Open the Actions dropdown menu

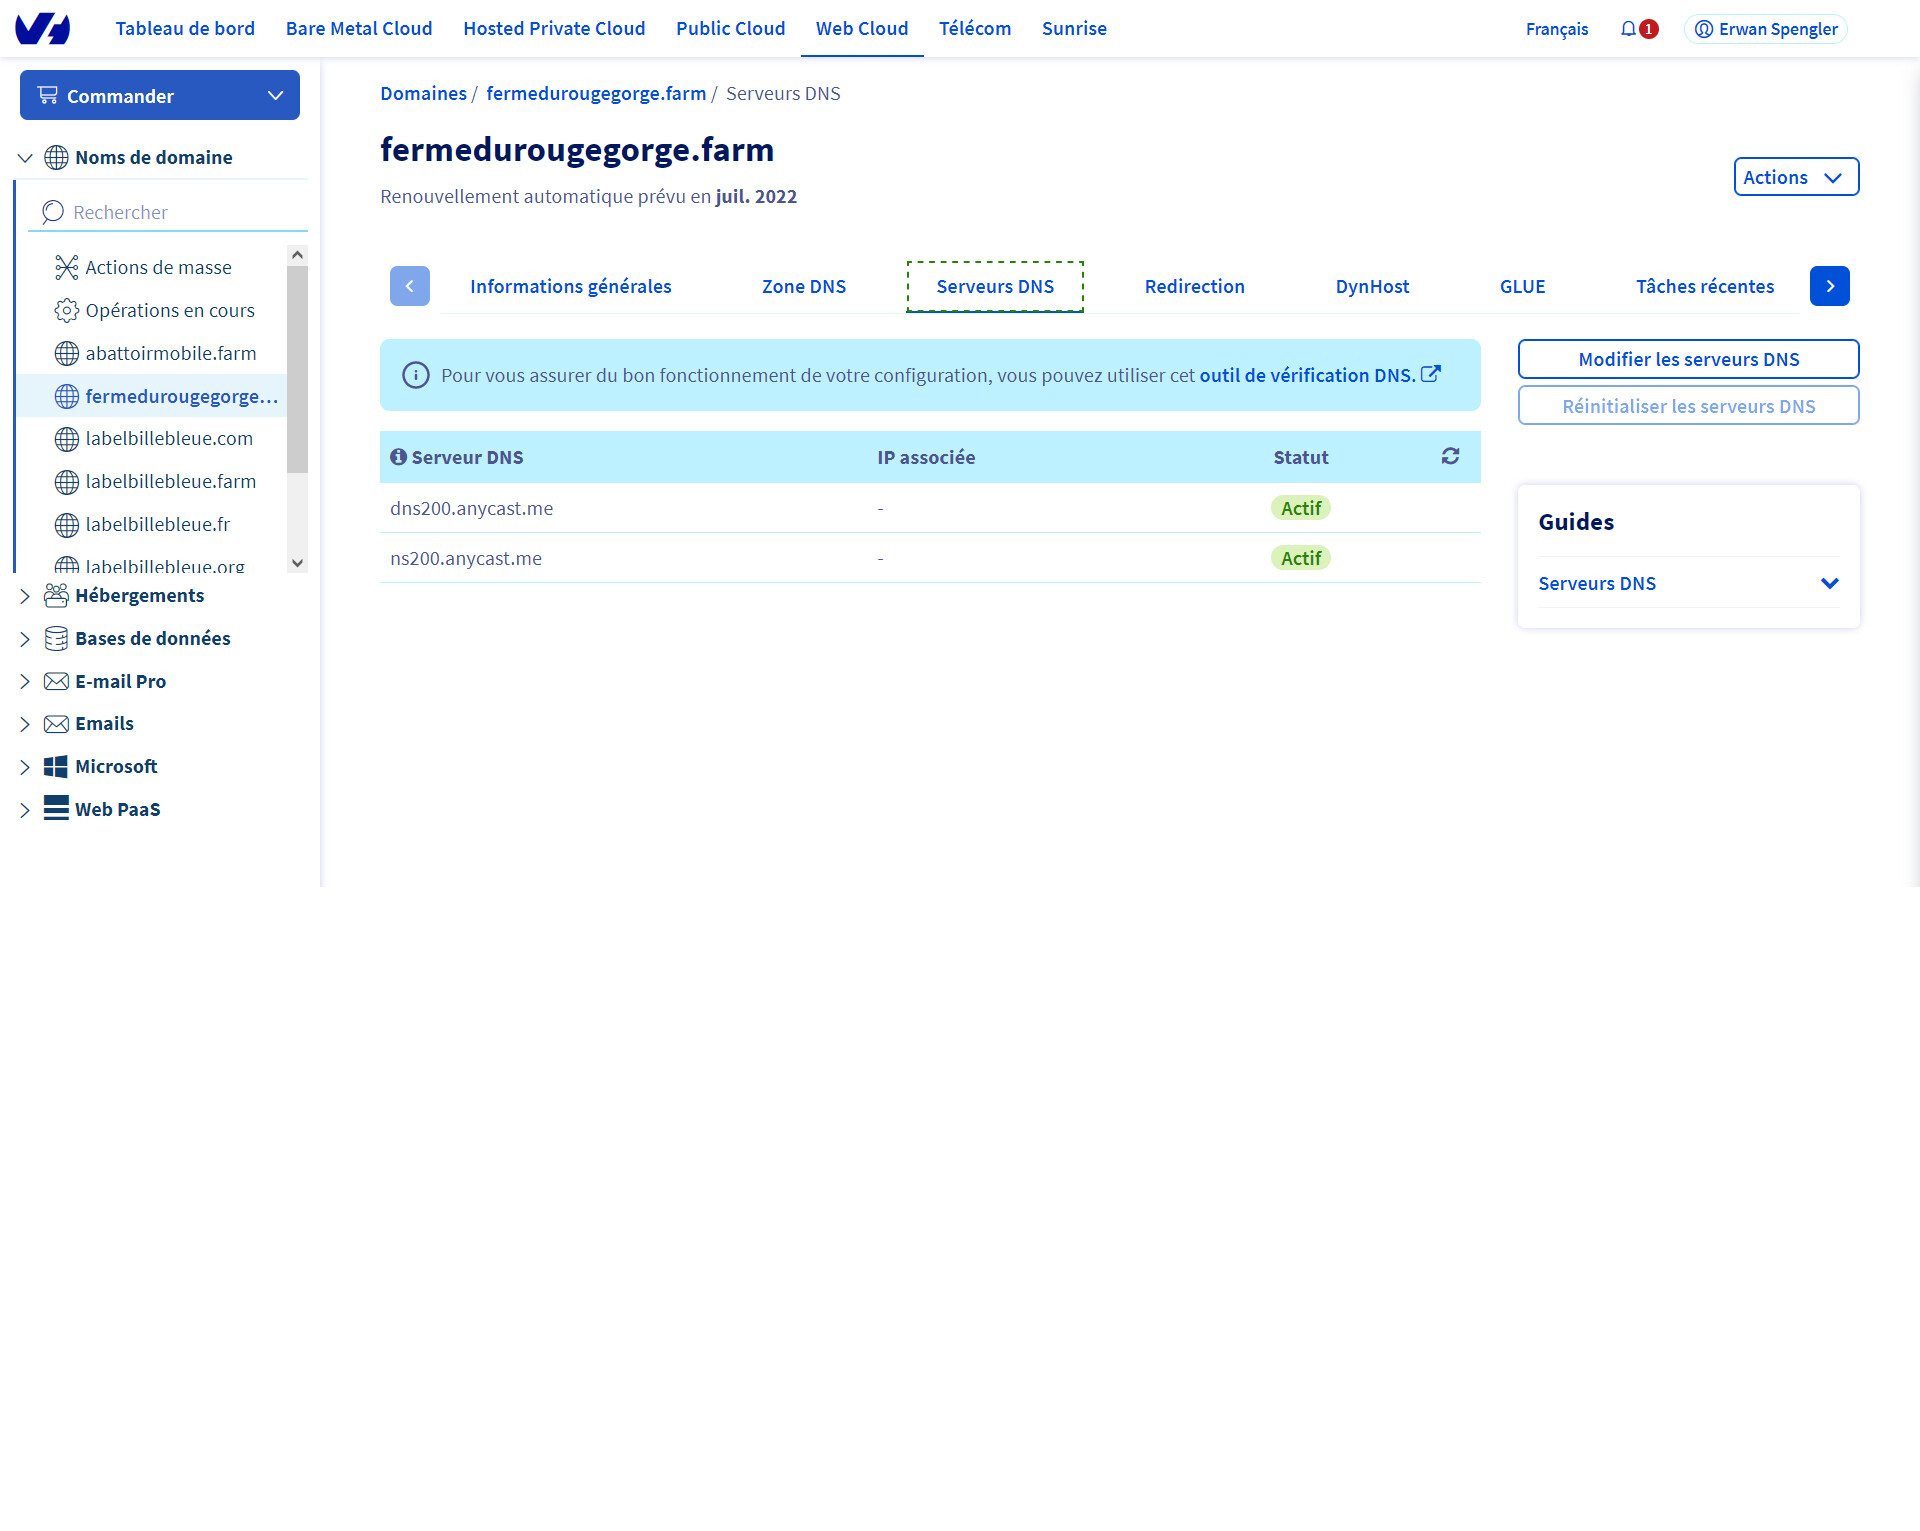(x=1796, y=177)
